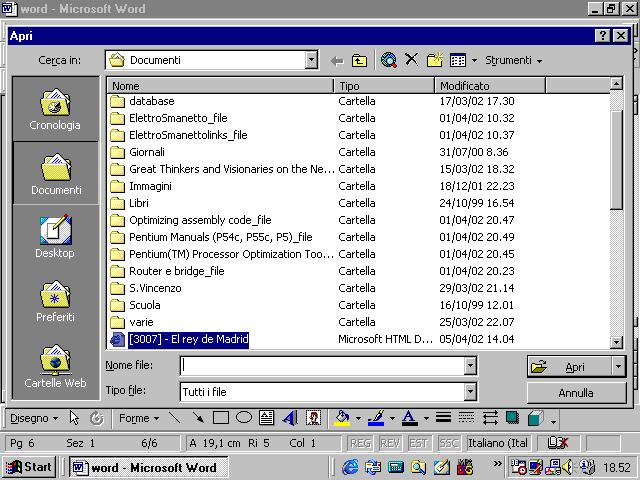Click the Apri button
Screen dimensions: 640x480
570,367
